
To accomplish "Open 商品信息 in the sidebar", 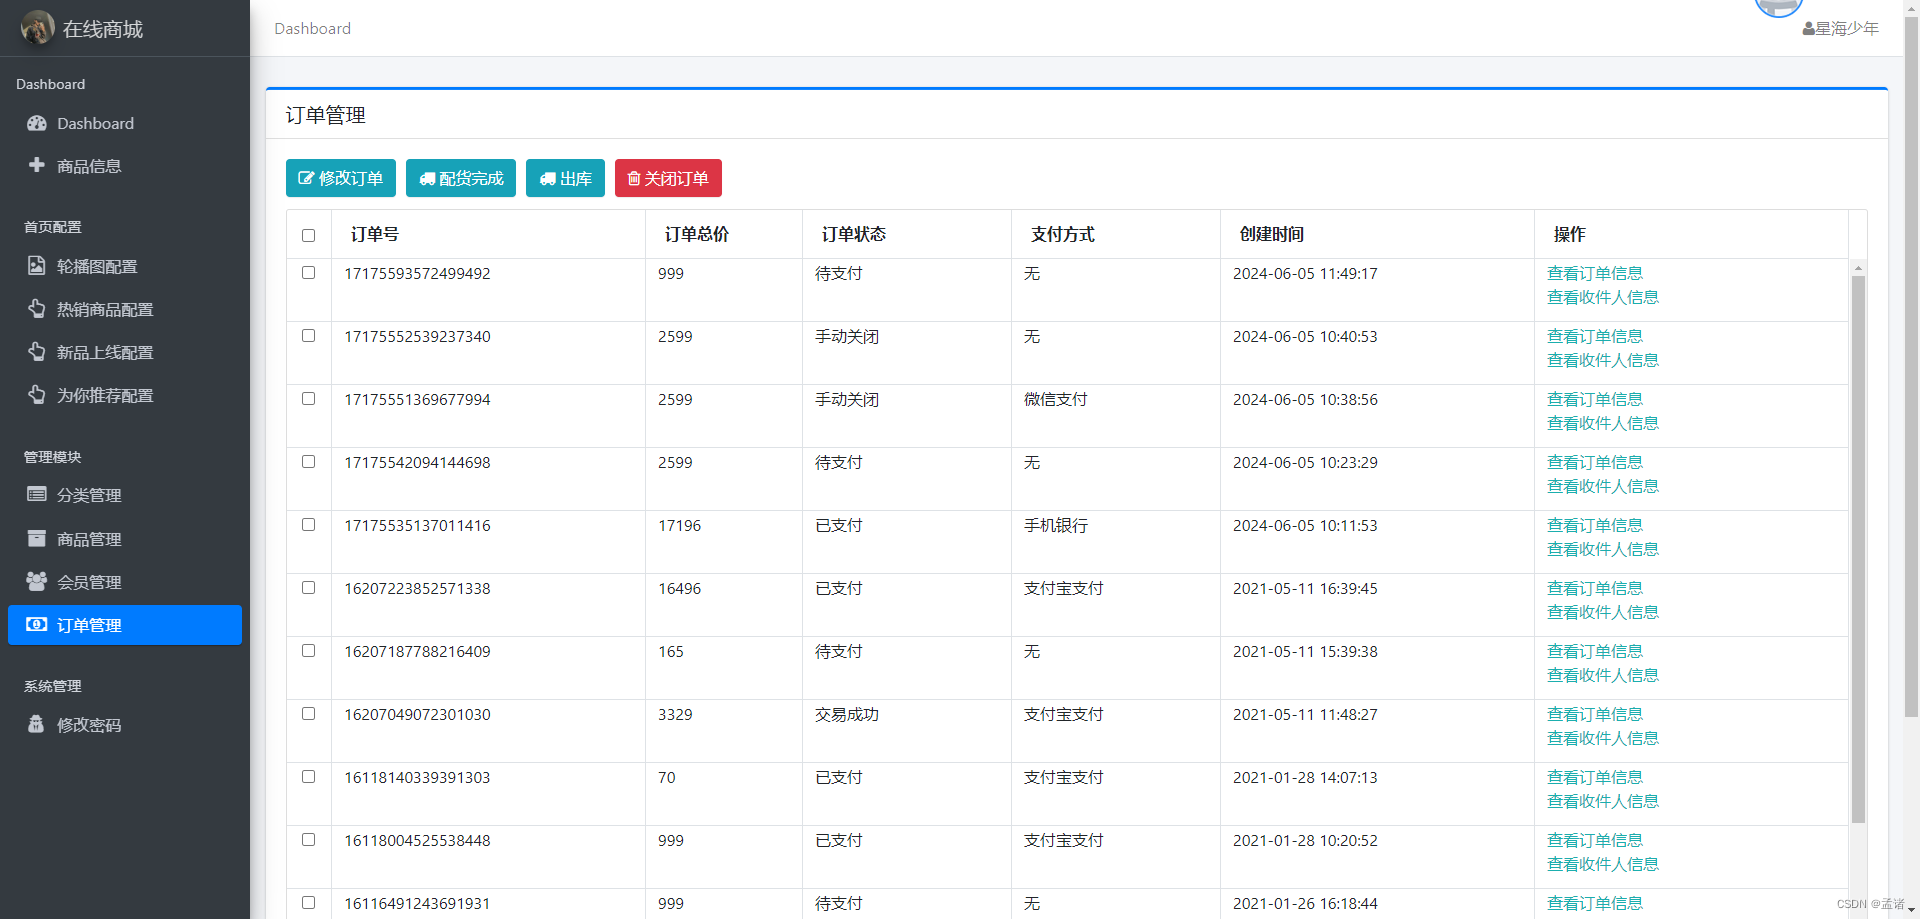I will pos(125,166).
